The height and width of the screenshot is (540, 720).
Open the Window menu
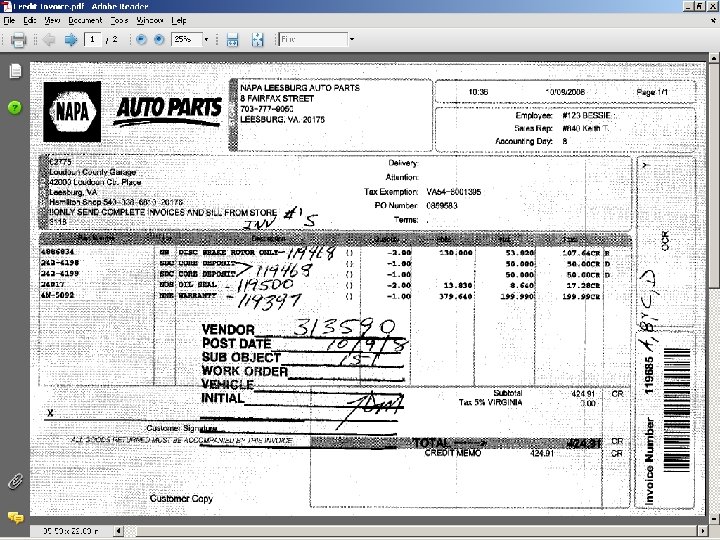click(150, 20)
